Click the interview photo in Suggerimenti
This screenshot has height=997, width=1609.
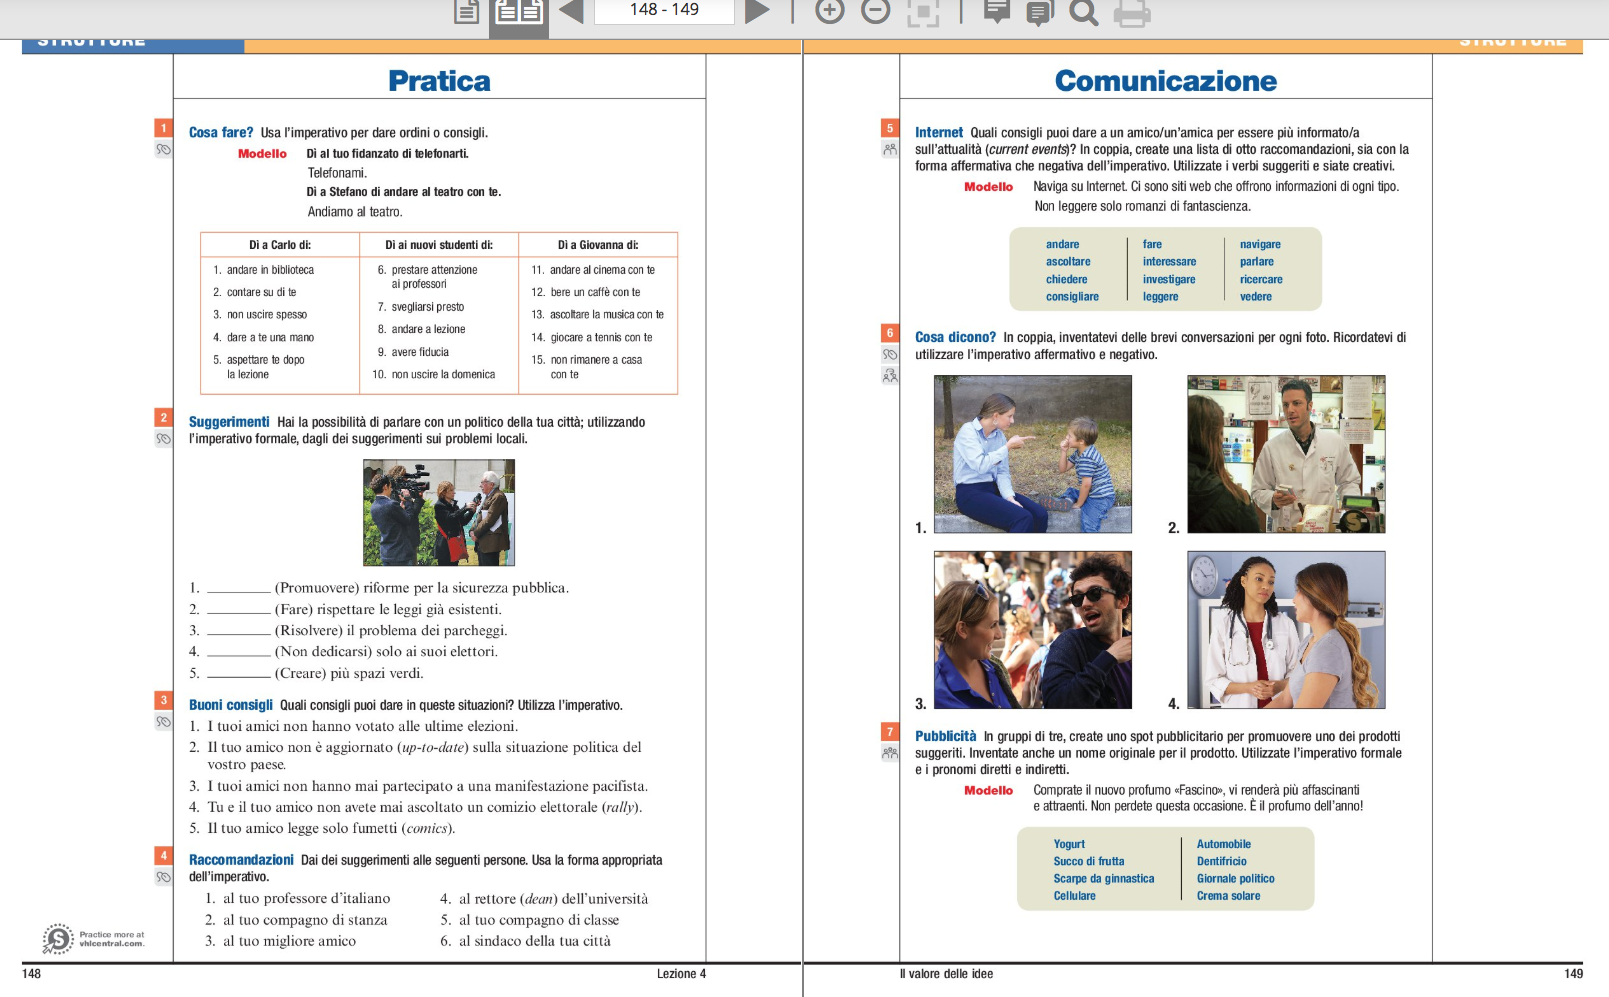click(441, 512)
